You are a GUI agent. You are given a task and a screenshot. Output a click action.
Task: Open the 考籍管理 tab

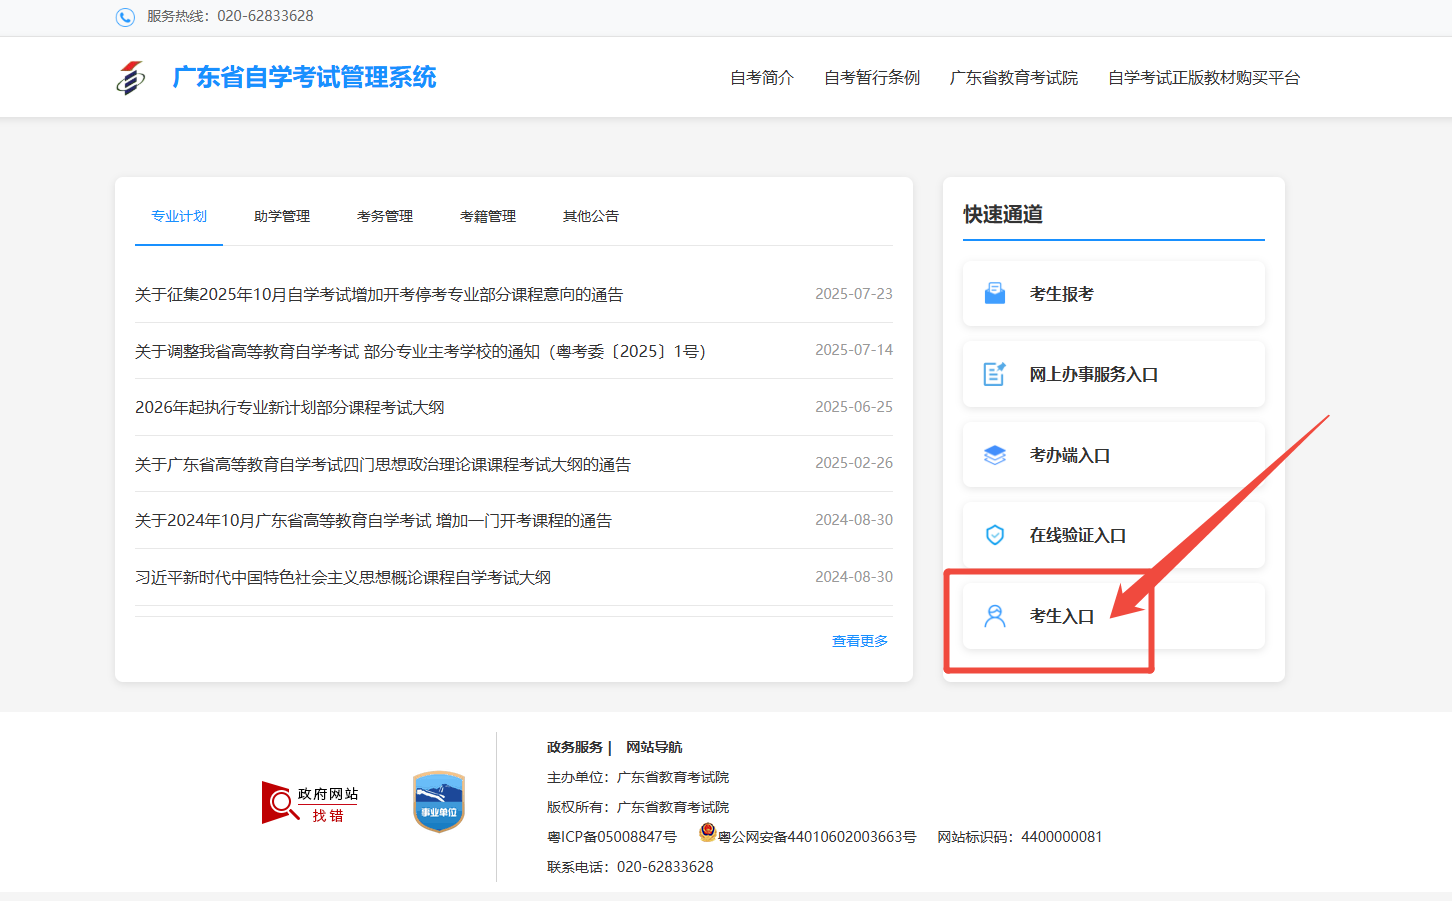point(488,215)
